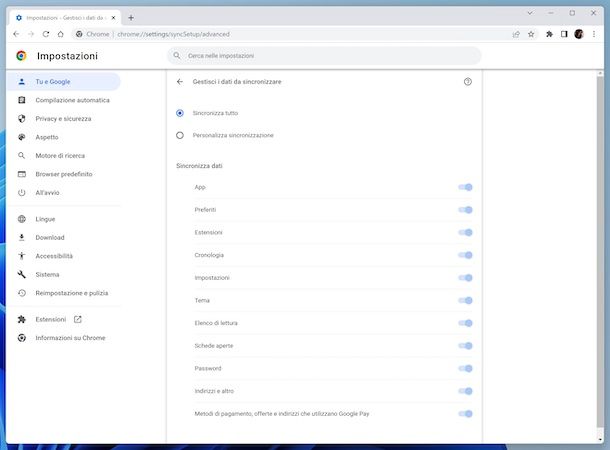This screenshot has width=610, height=450.
Task: Open All'avvio settings section
Action: 63,193
